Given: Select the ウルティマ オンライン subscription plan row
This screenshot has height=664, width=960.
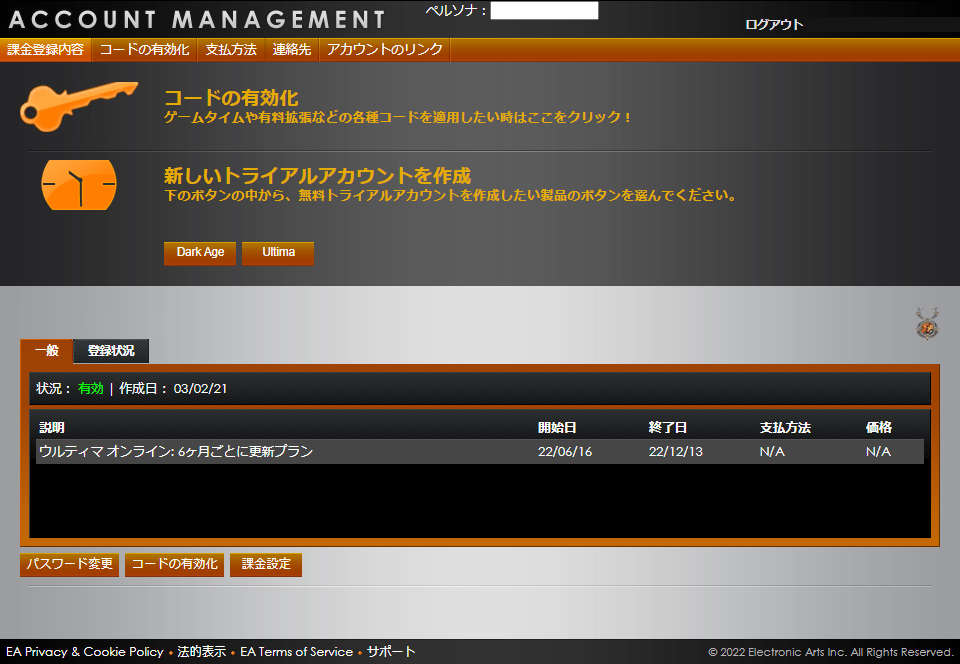Looking at the screenshot, I should coord(479,452).
